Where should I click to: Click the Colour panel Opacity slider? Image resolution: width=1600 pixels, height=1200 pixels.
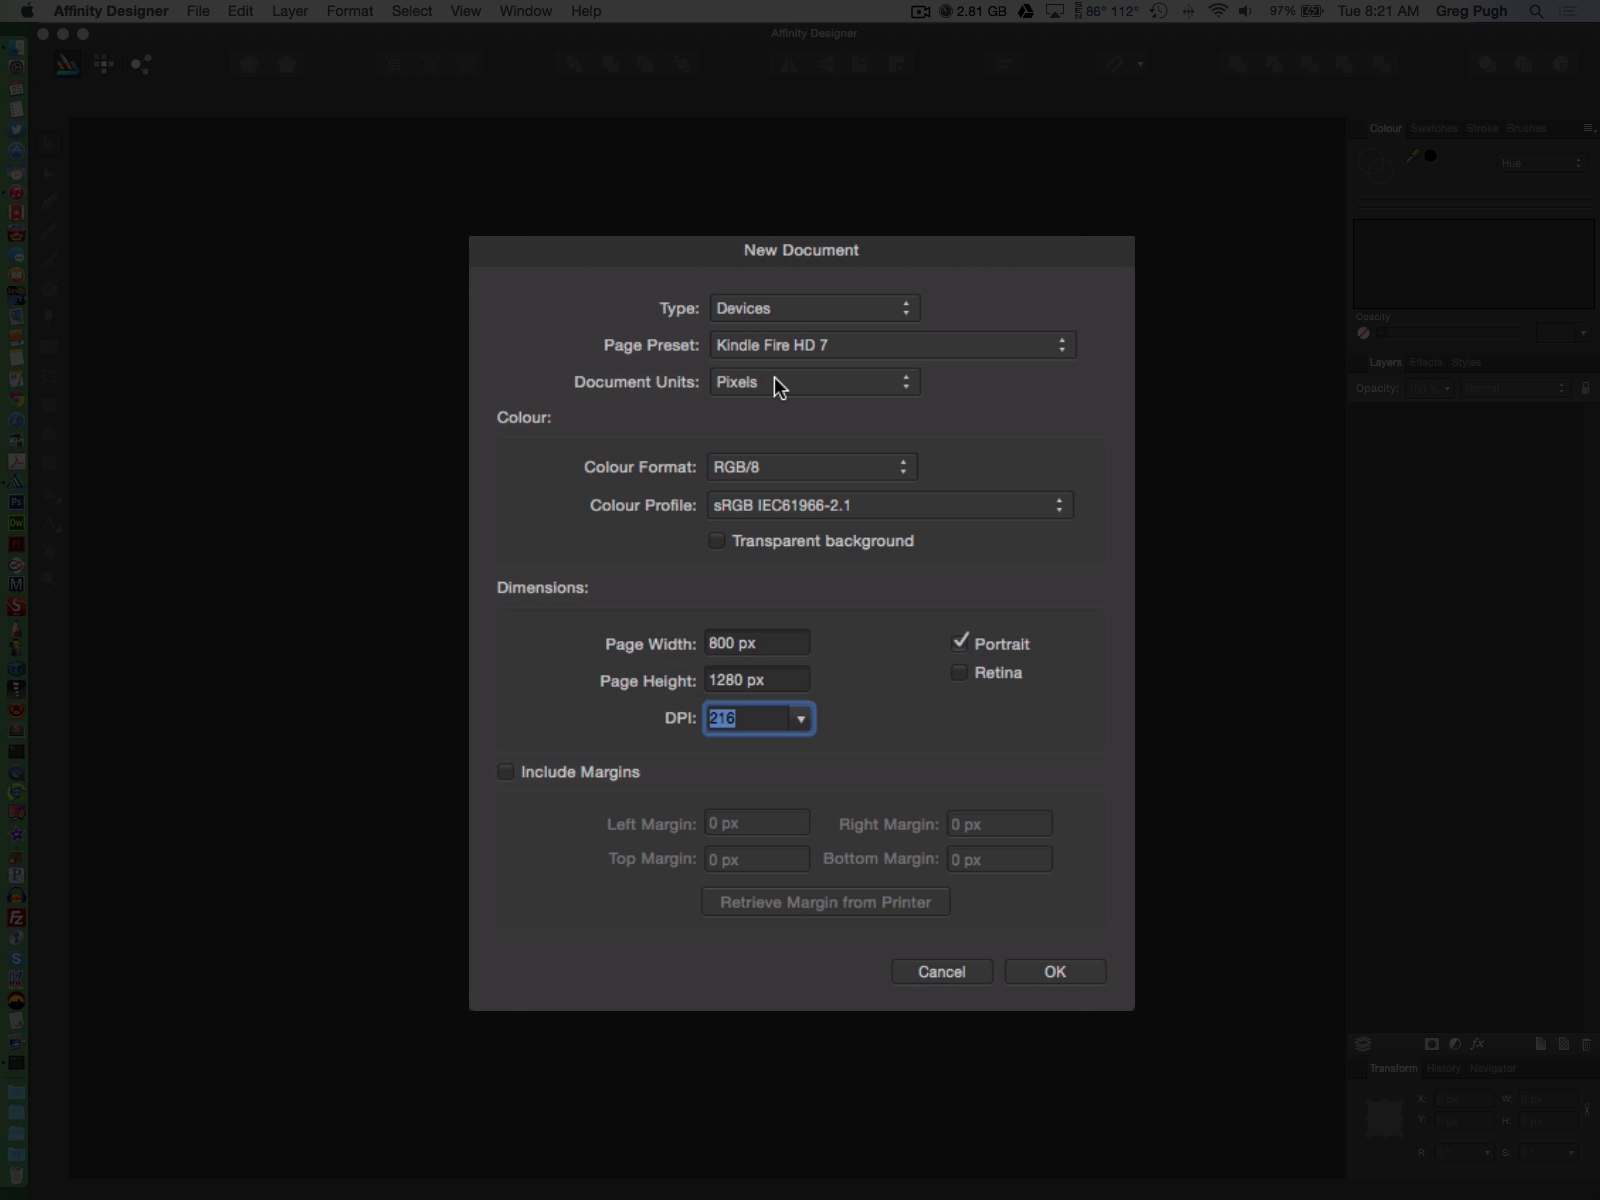[1450, 333]
